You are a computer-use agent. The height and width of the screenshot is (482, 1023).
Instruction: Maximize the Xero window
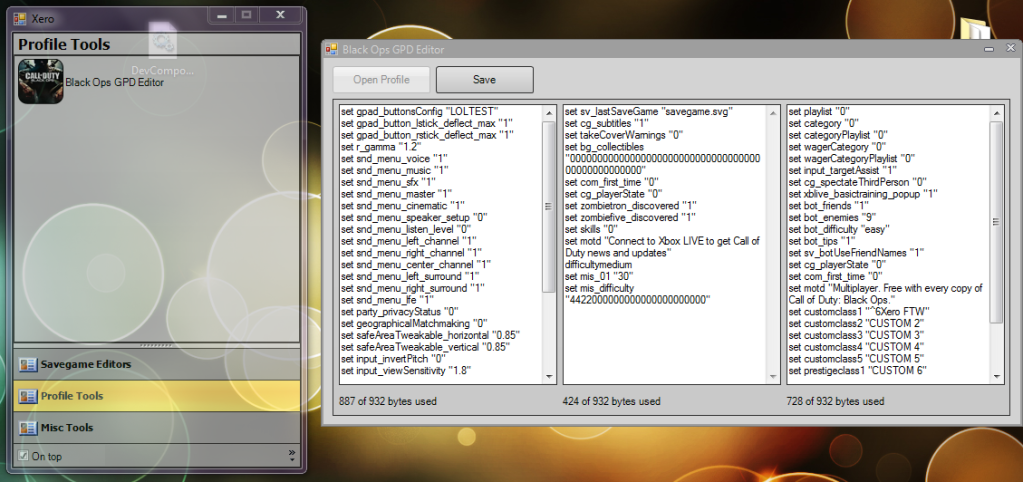[x=246, y=15]
